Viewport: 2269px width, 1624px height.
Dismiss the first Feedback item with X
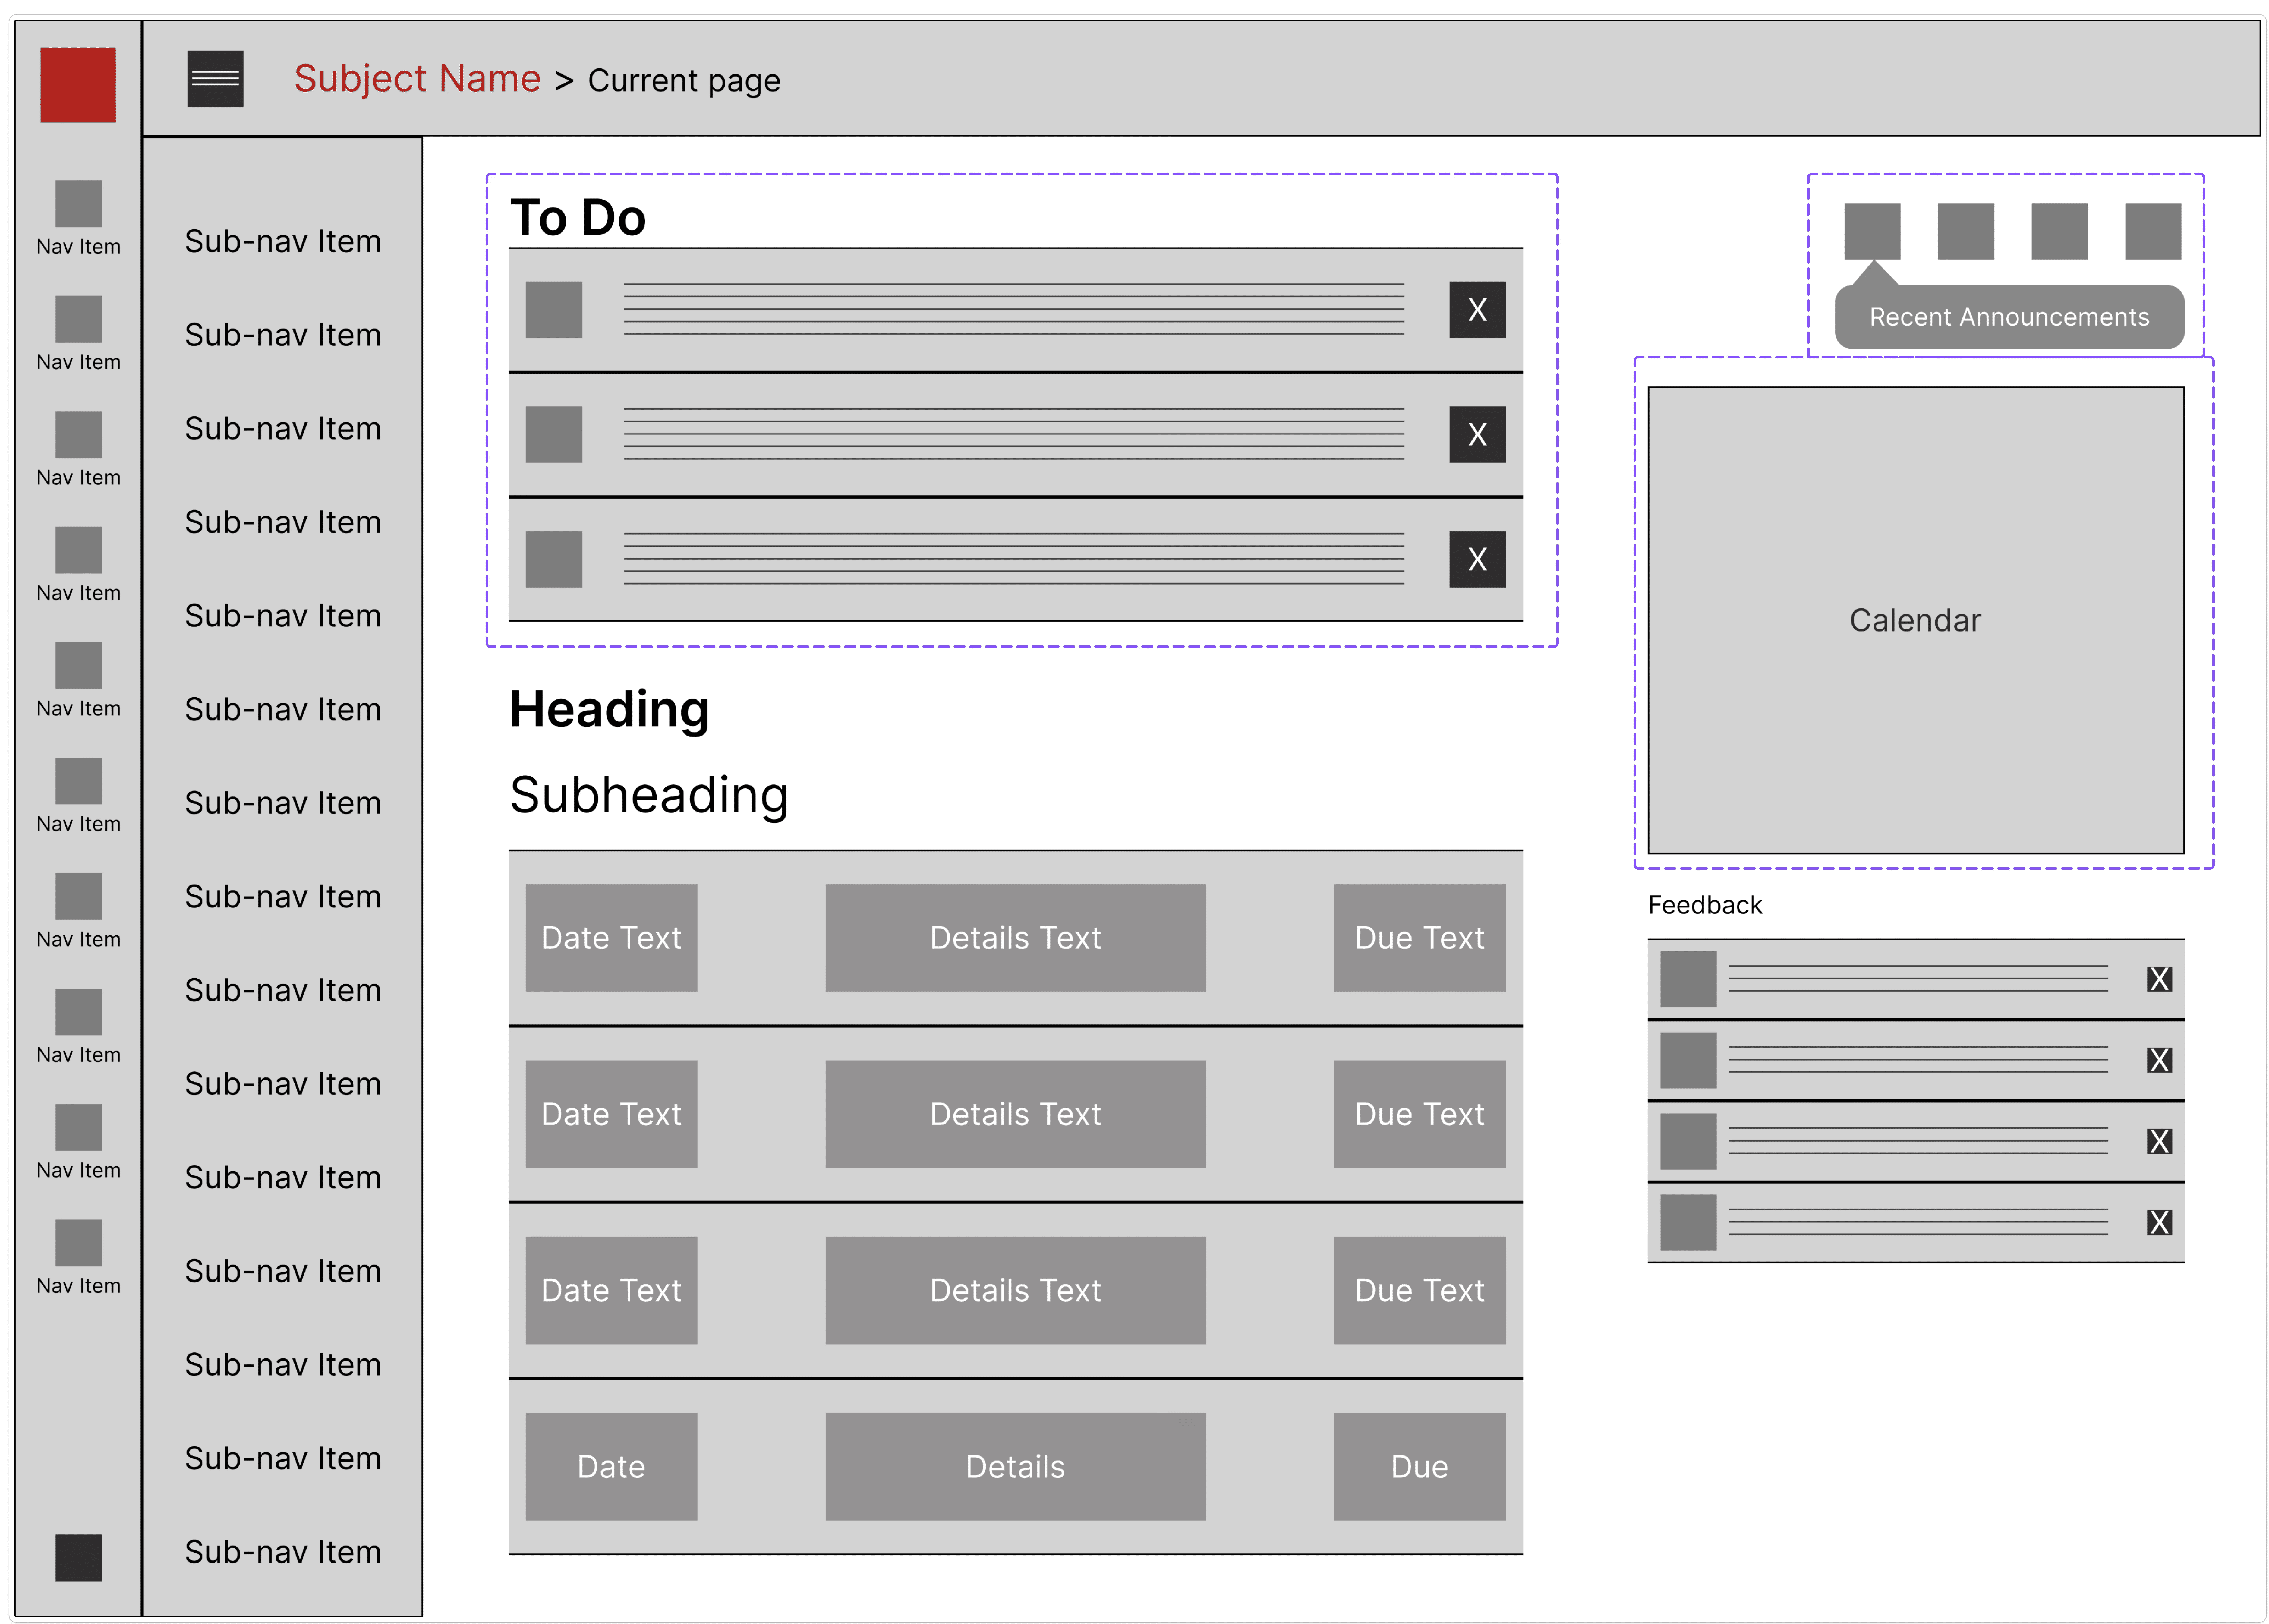tap(2159, 979)
